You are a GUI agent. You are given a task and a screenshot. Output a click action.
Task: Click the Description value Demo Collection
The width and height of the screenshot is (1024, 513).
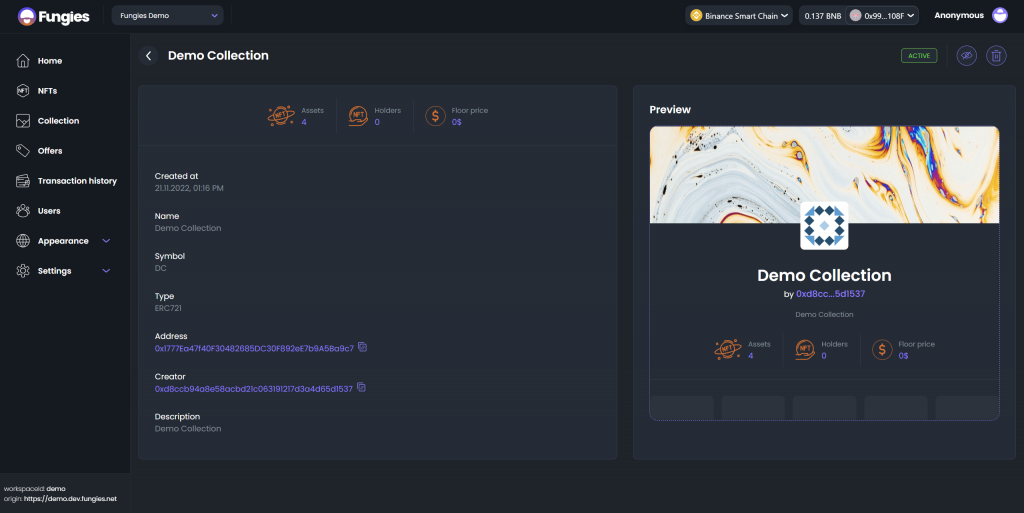point(188,429)
